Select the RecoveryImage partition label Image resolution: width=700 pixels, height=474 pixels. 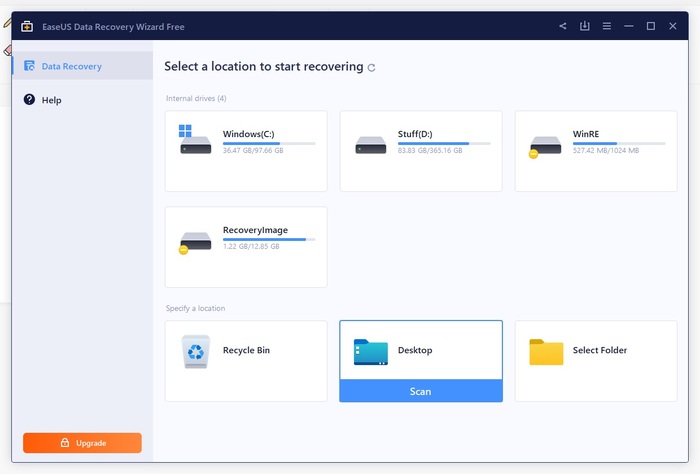click(255, 230)
